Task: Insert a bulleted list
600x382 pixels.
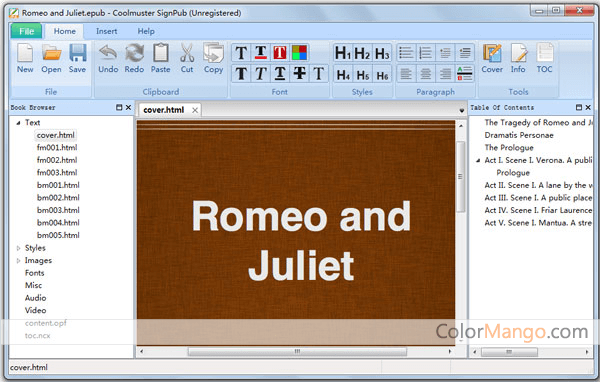Action: coord(406,53)
